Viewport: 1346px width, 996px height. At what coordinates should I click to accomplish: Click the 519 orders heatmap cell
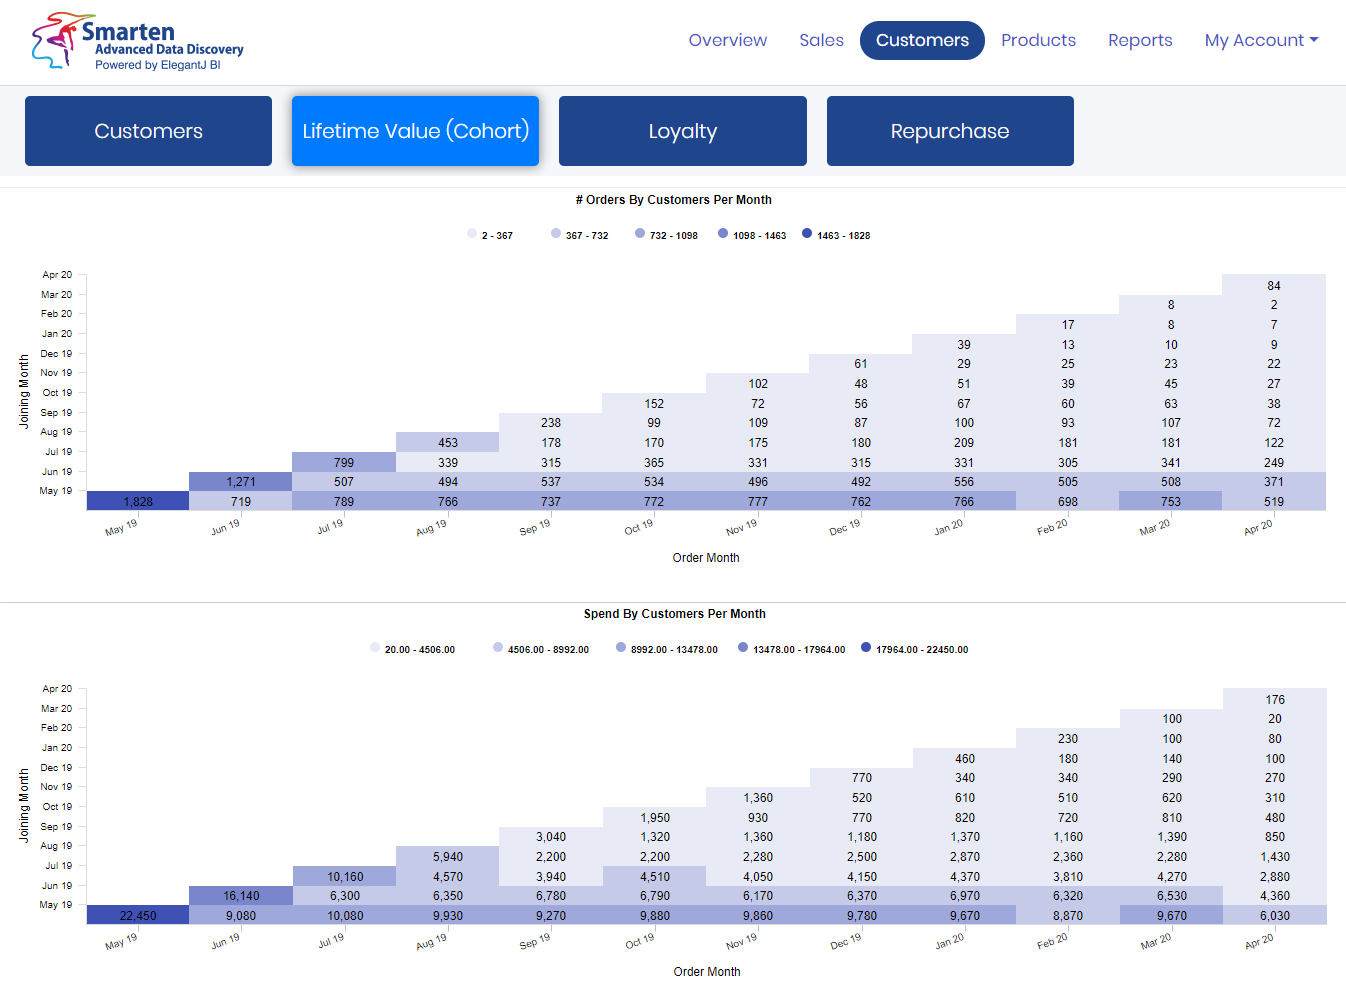[1274, 501]
